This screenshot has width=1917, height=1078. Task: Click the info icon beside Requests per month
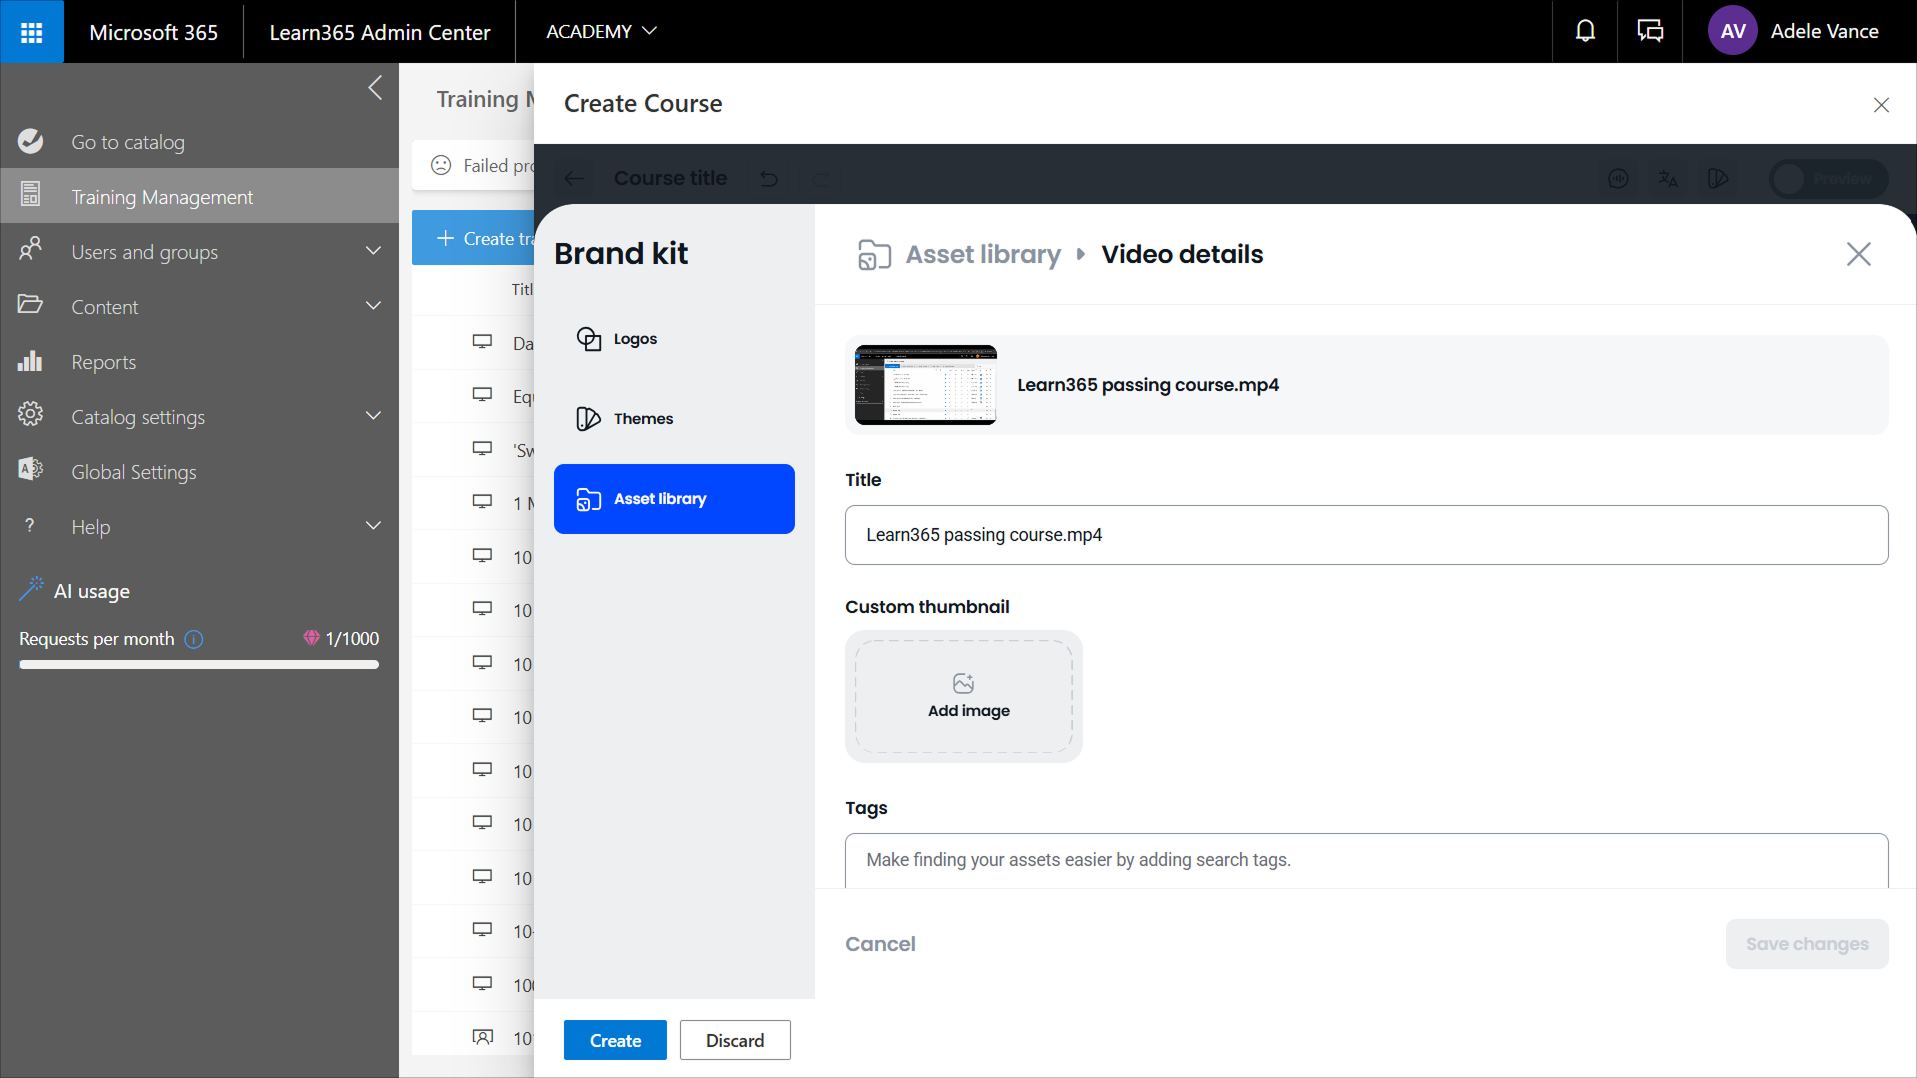194,639
